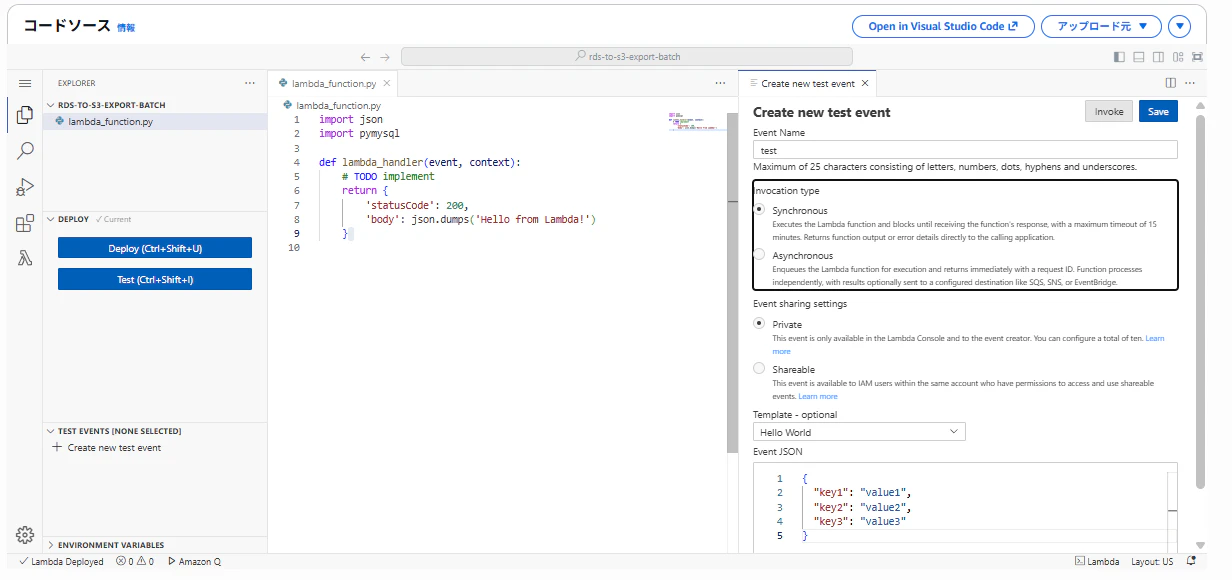Open Layout: US in status bar
This screenshot has height=580, width=1232.
pyautogui.click(x=1152, y=562)
